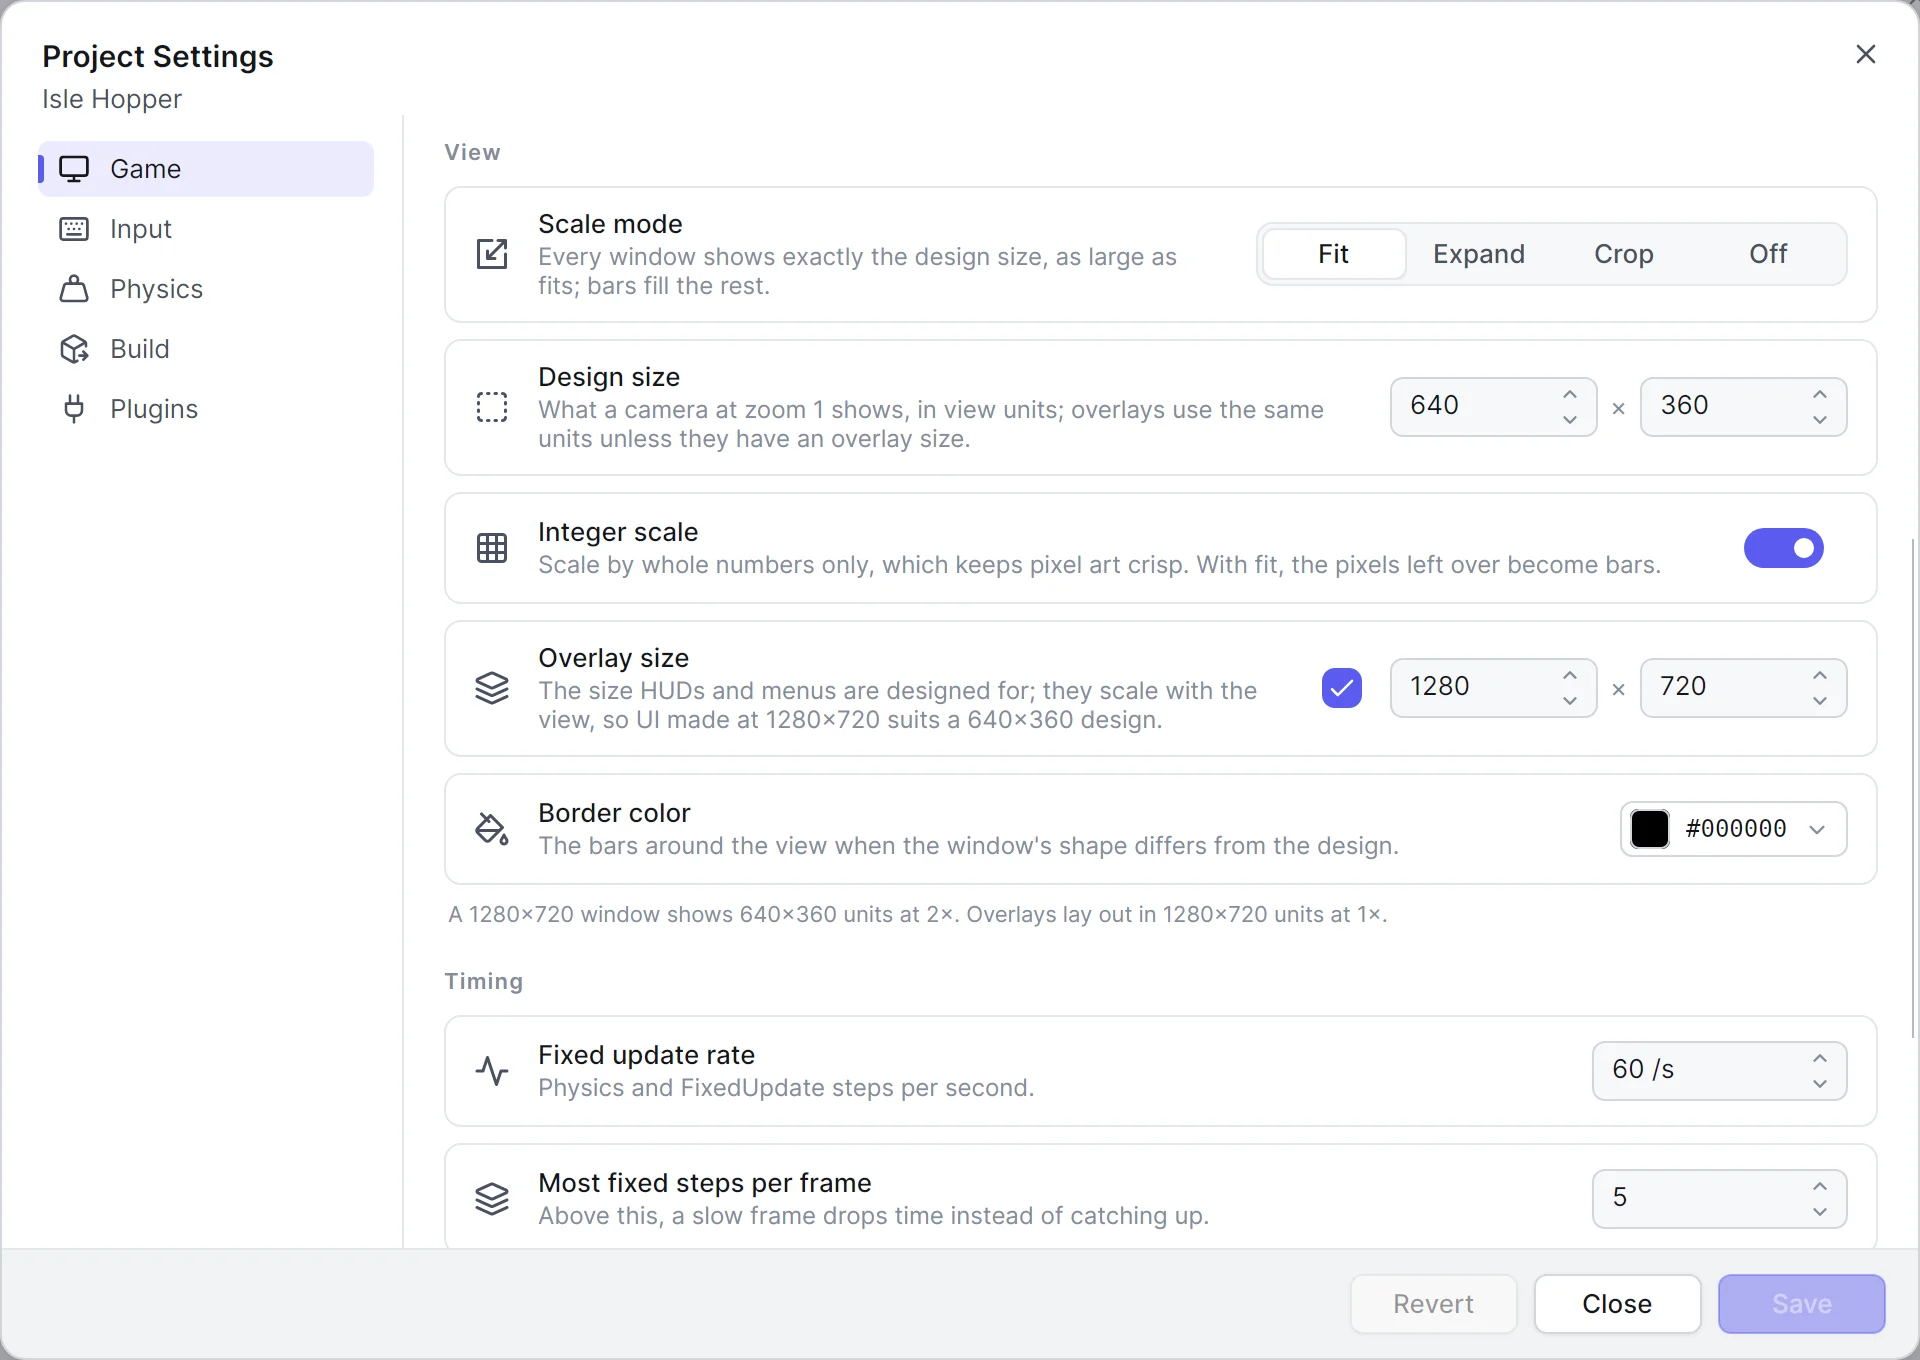This screenshot has height=1360, width=1920.
Task: Click the Most fixed steps layers icon
Action: click(x=492, y=1199)
